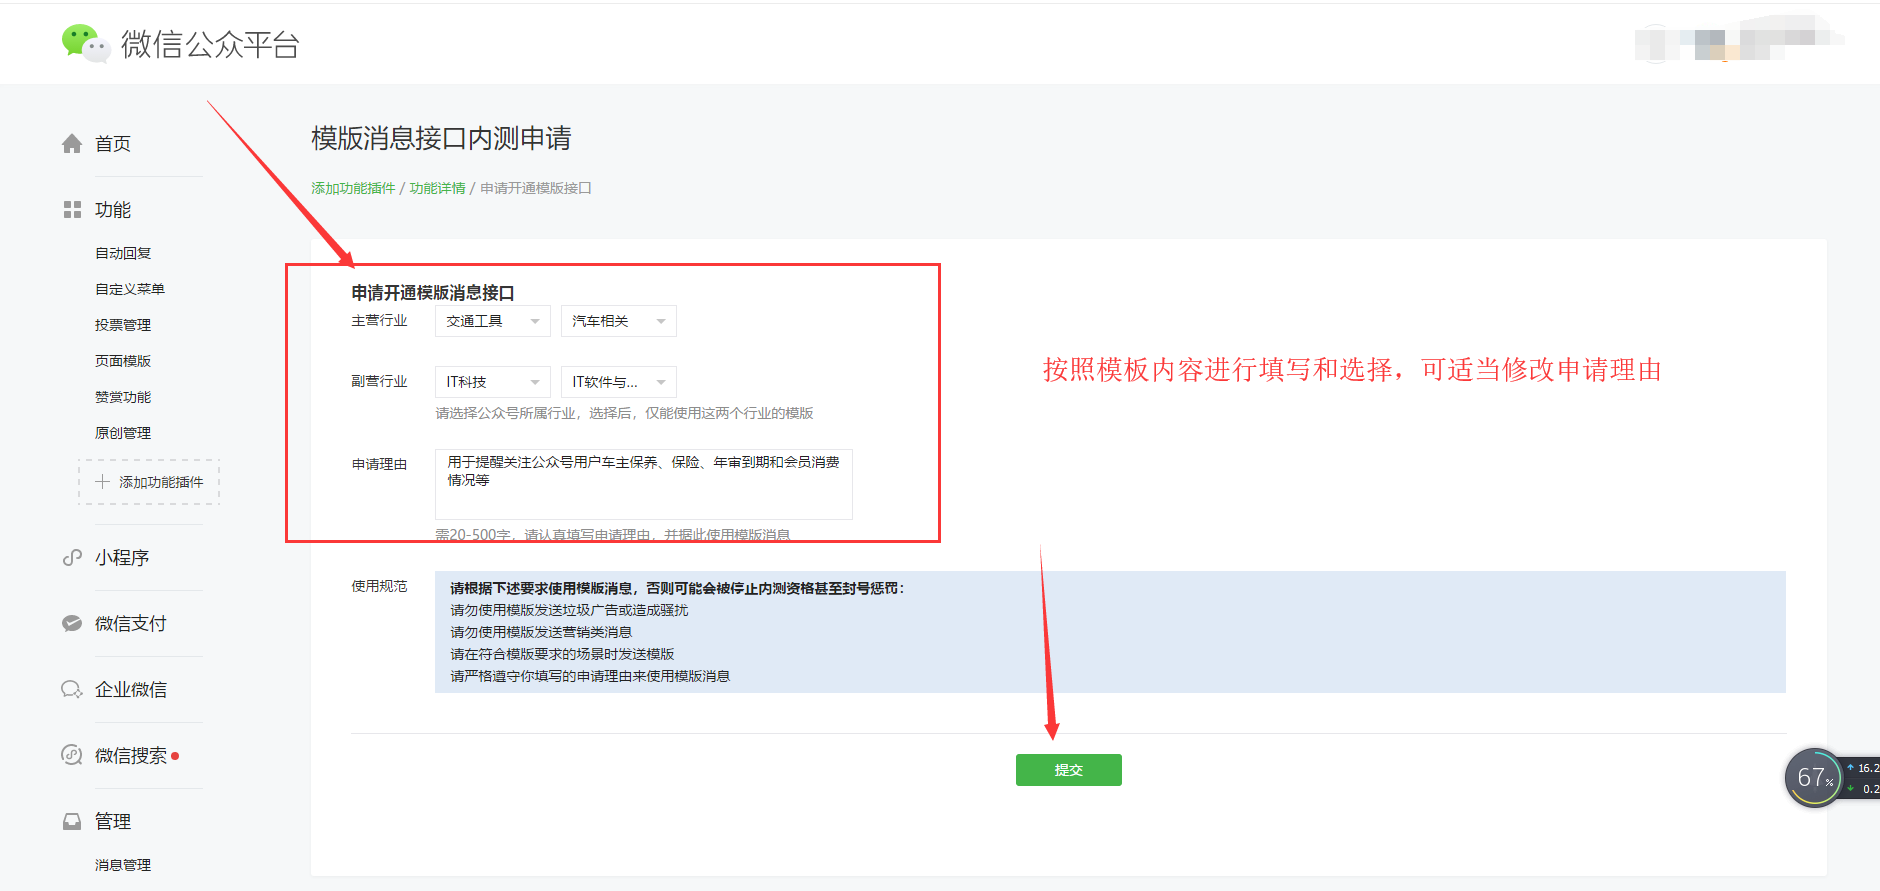Viewport: 1880px width, 891px height.
Task: Open 企业微信 section
Action: pos(131,690)
